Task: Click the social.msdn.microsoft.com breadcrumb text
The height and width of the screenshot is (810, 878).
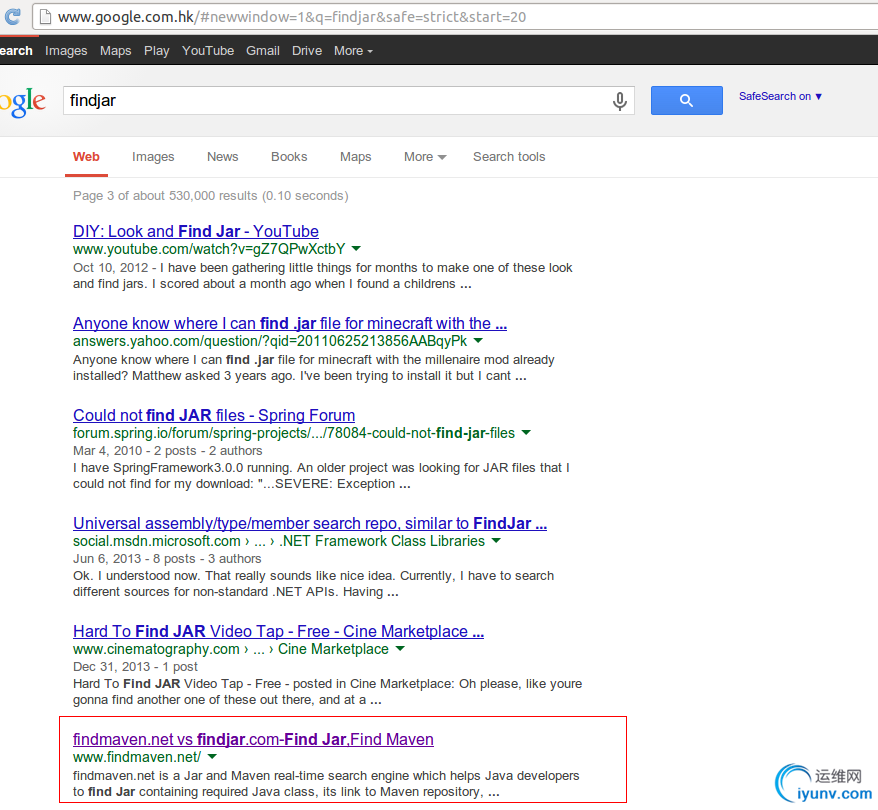Action: point(279,541)
